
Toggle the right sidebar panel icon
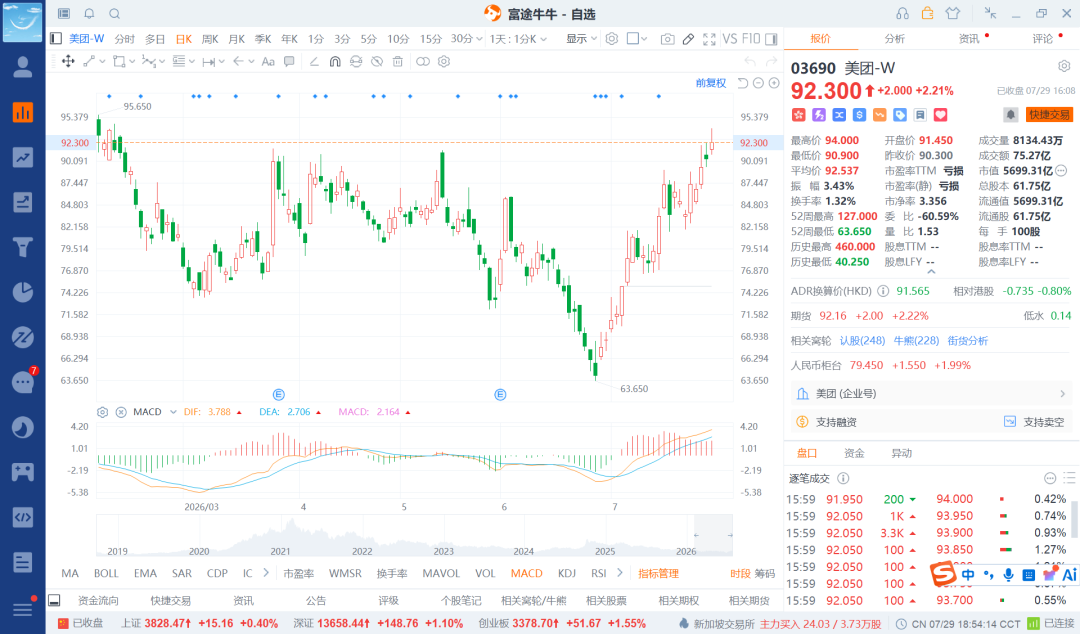[x=771, y=39]
